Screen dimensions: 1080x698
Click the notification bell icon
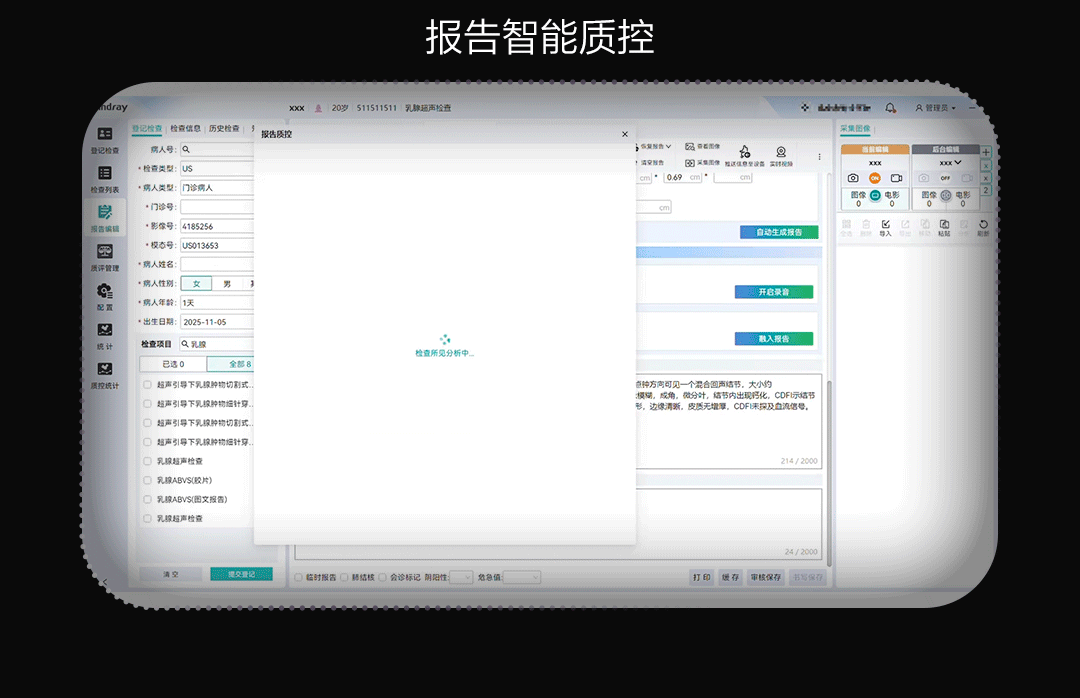890,107
